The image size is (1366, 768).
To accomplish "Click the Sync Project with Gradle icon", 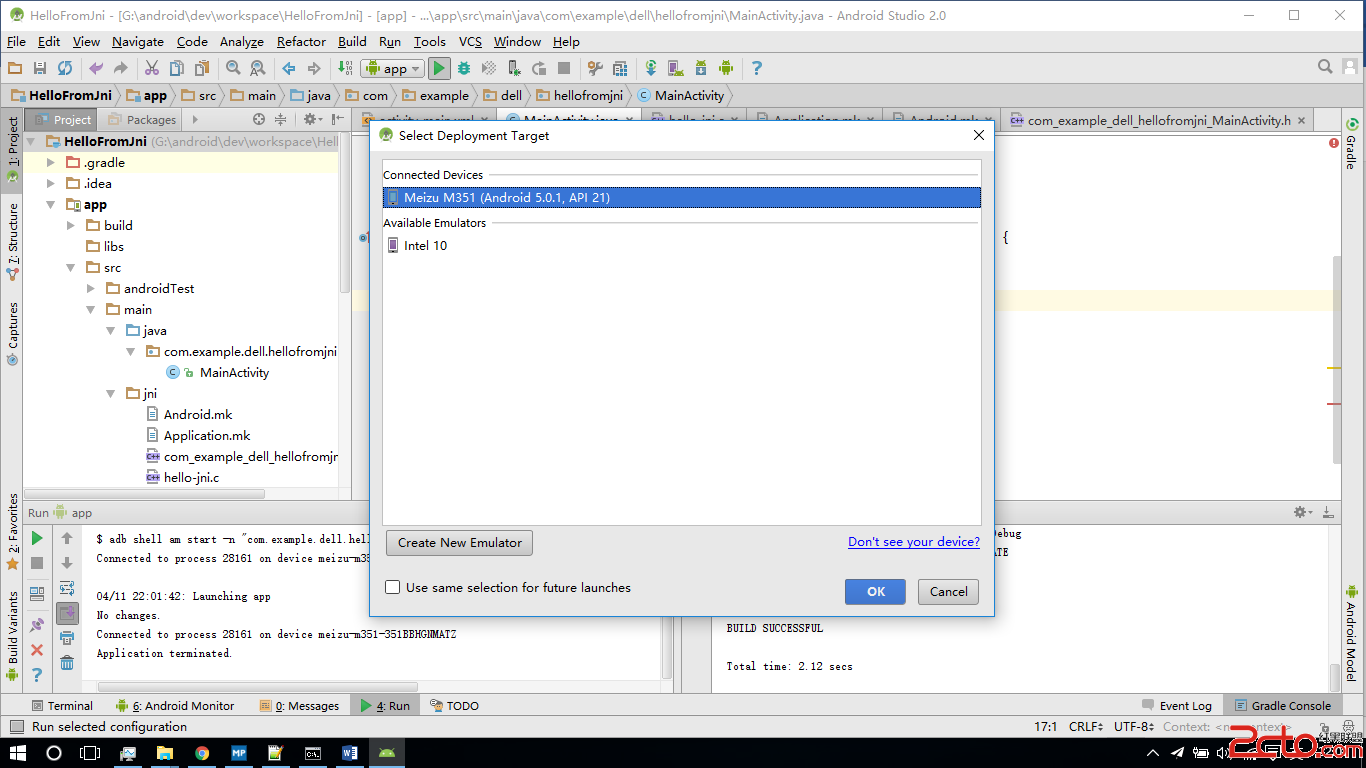I will coord(651,68).
